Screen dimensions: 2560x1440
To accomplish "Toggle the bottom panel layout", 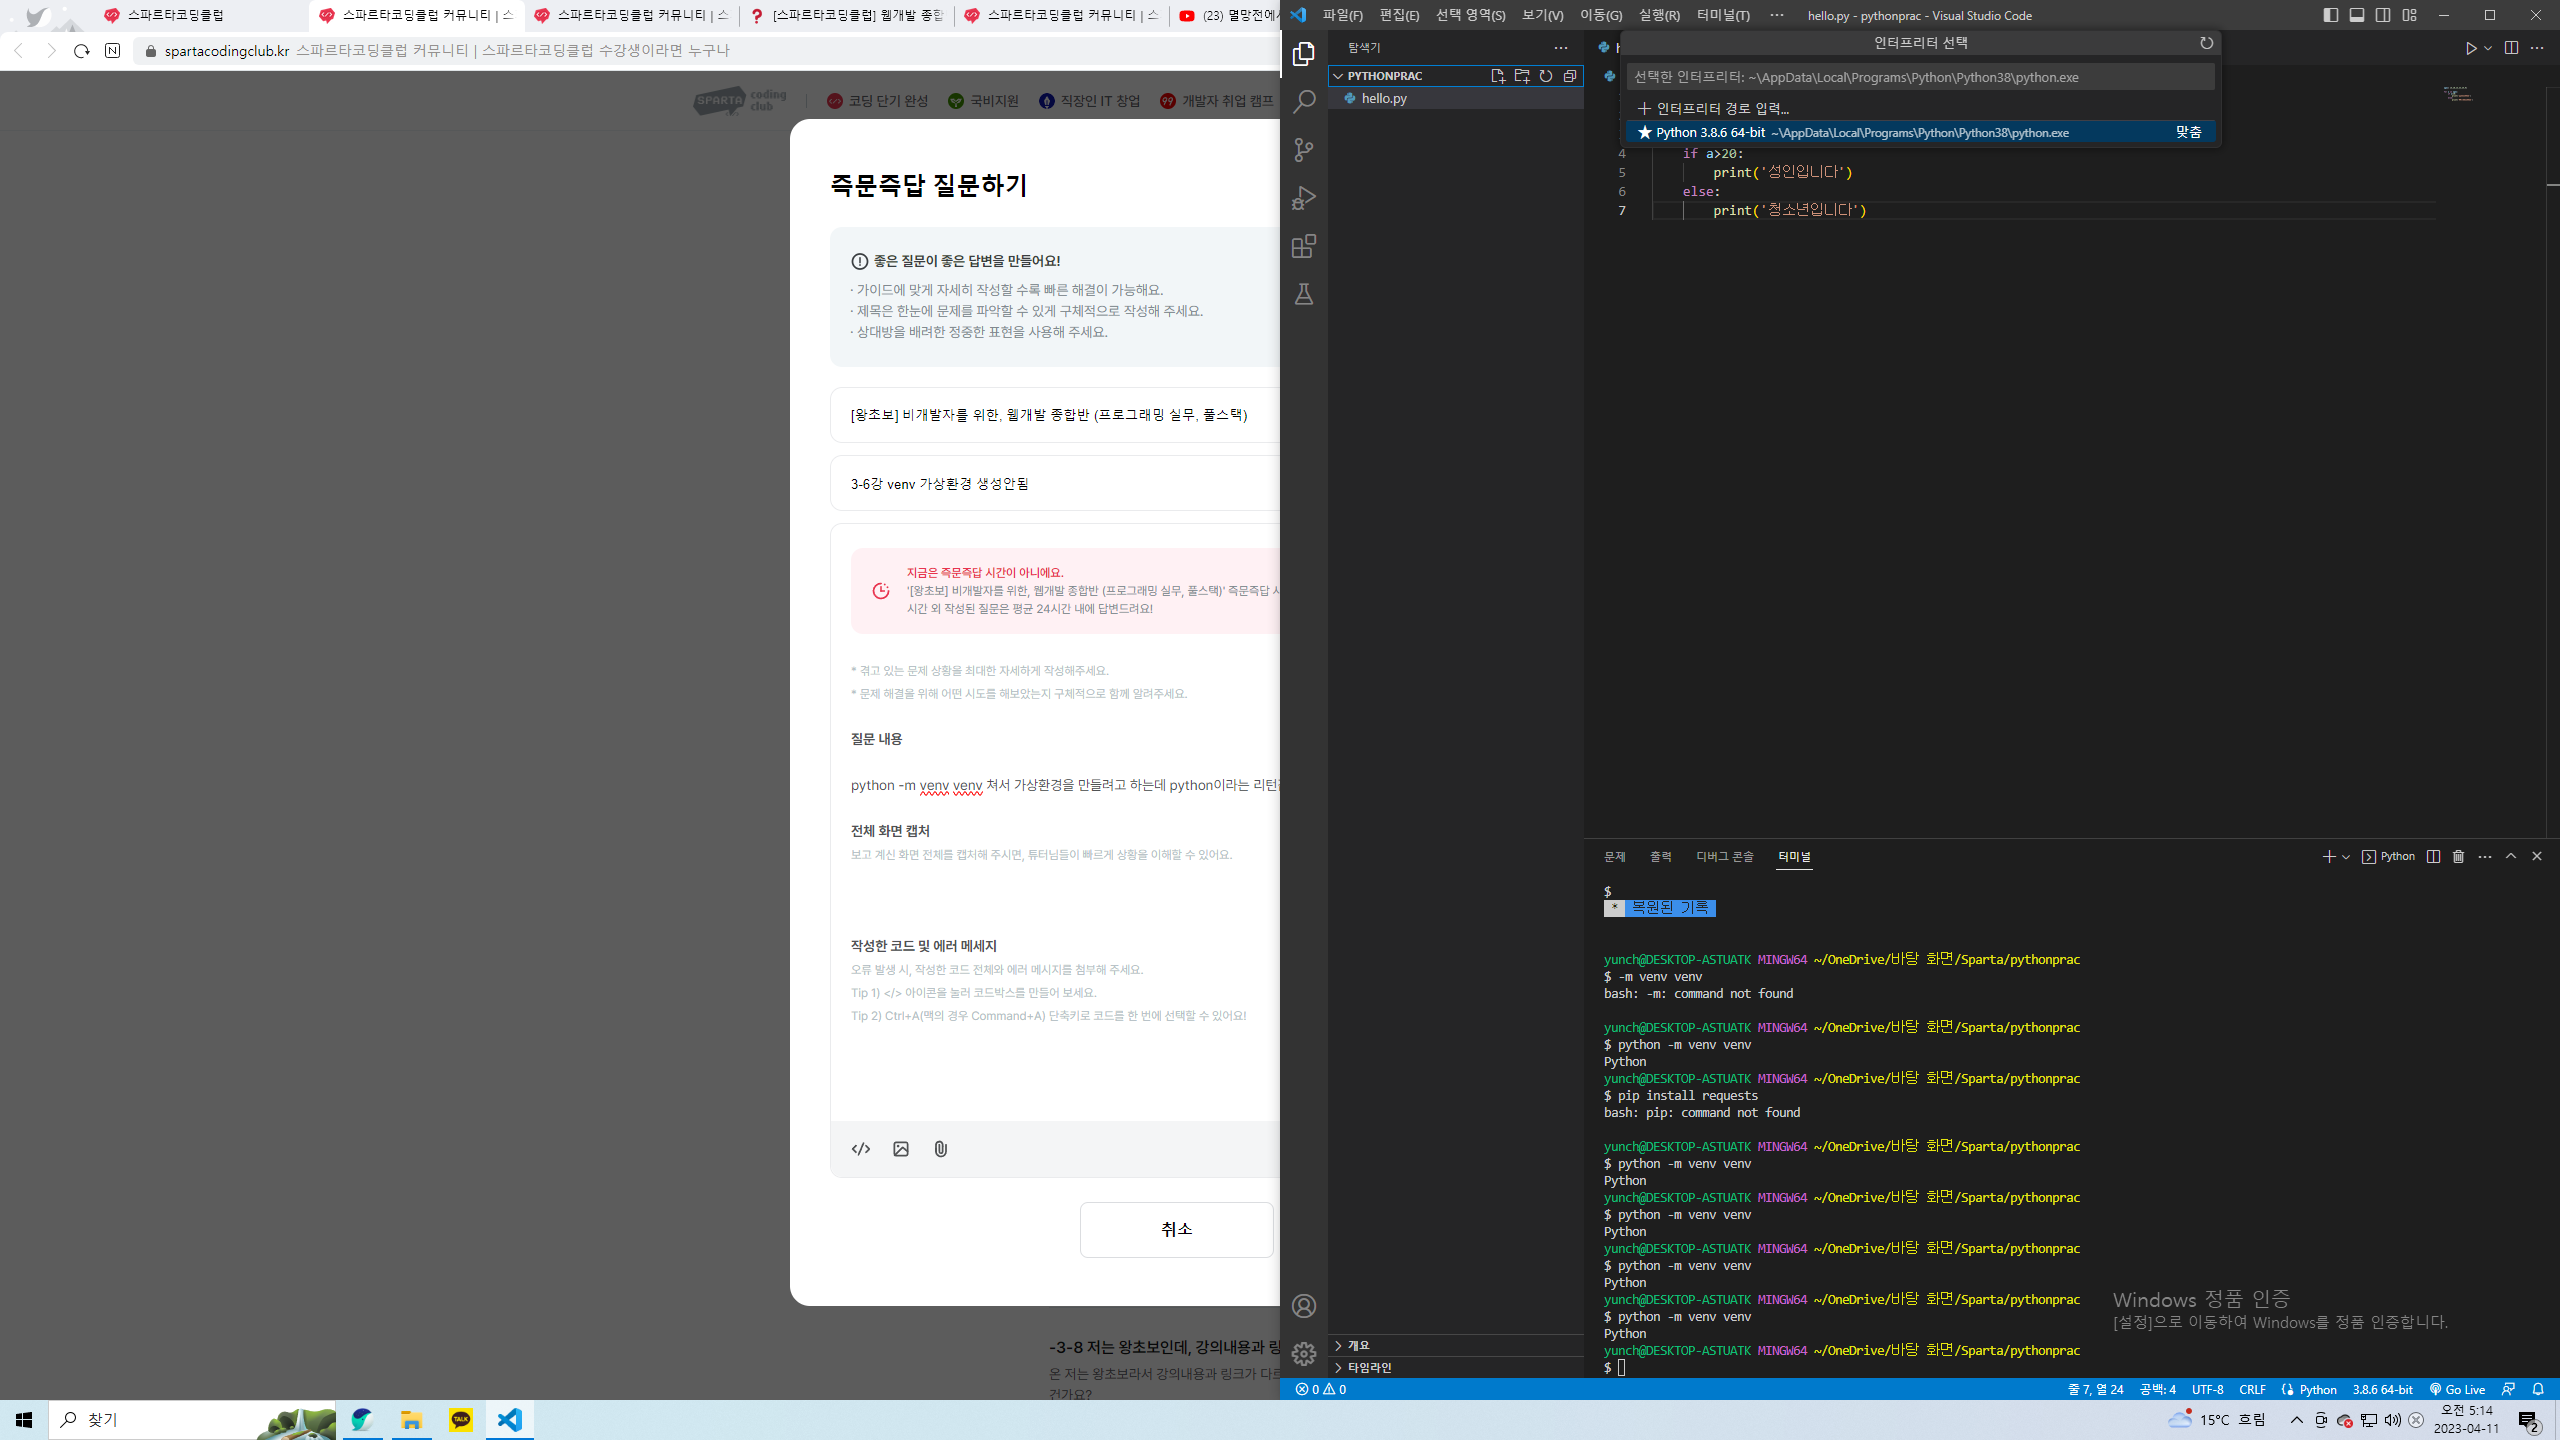I will tap(2356, 15).
